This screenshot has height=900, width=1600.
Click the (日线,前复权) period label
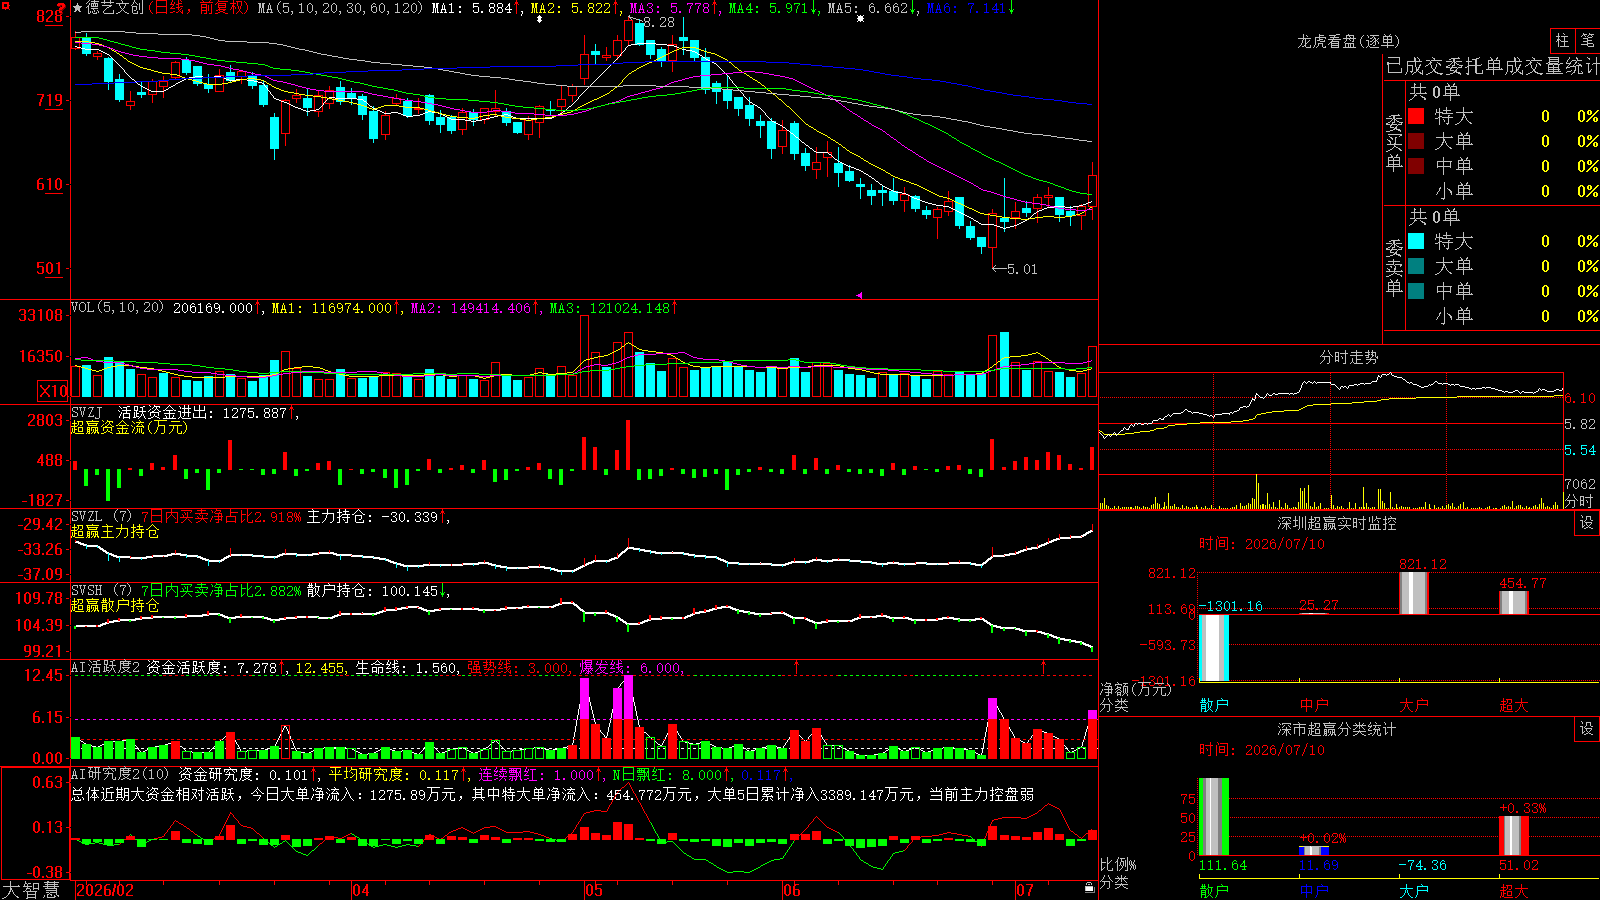tap(198, 8)
